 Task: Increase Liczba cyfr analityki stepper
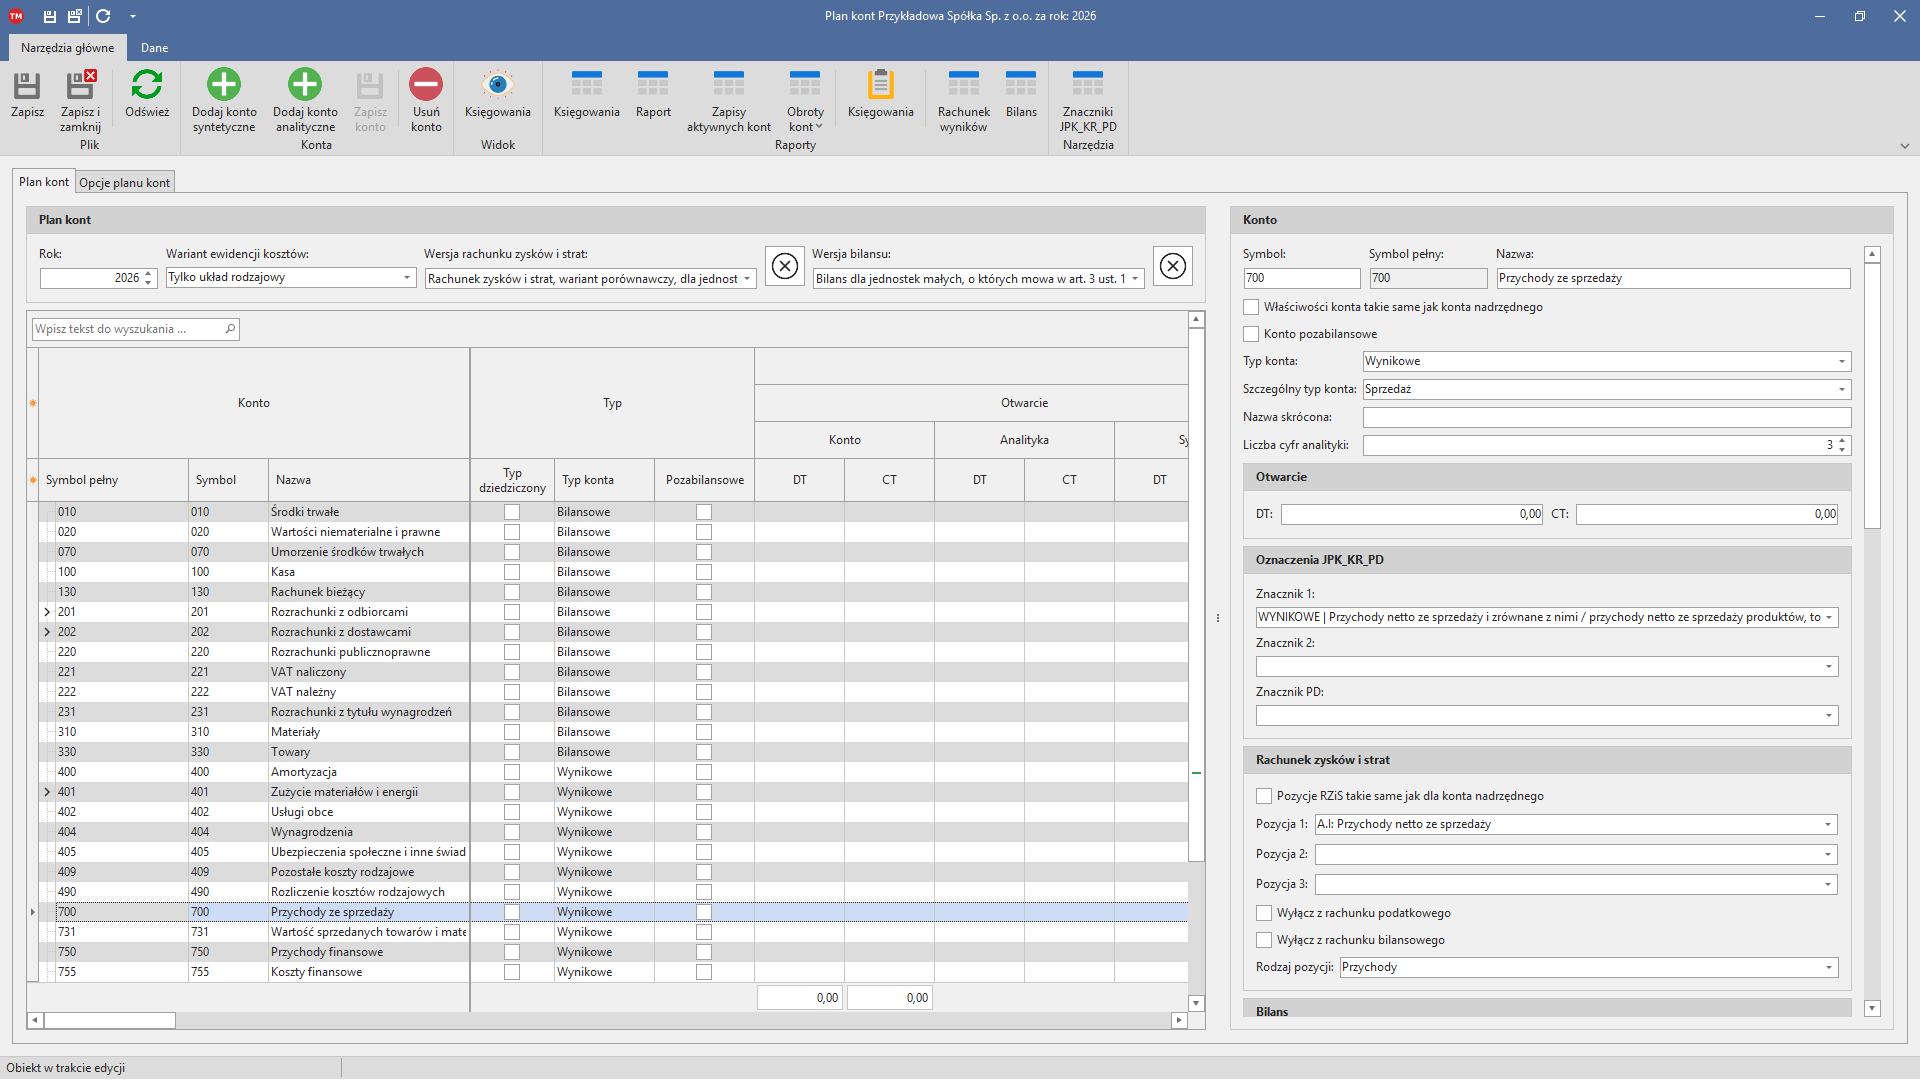click(1842, 440)
